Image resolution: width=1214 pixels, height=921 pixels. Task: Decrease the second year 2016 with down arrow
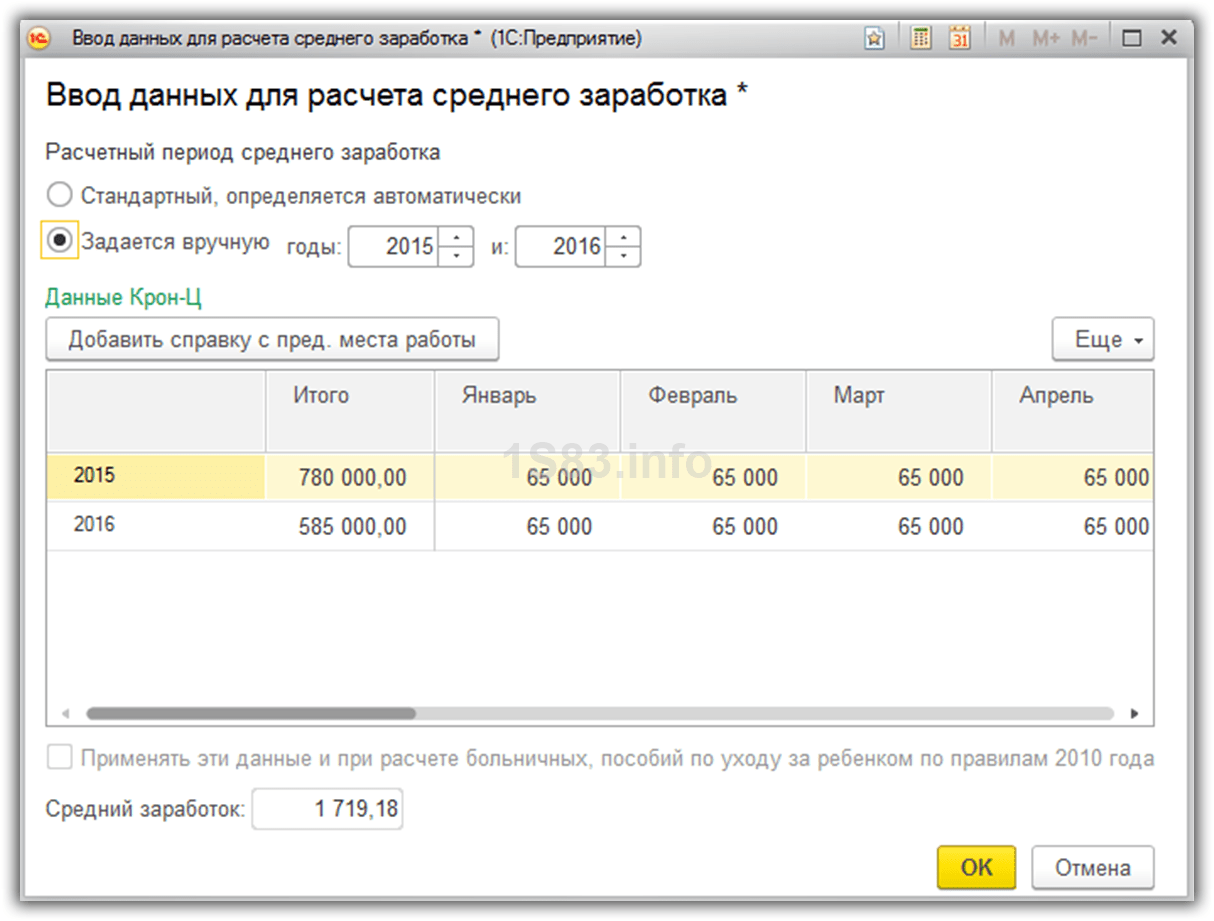pyautogui.click(x=623, y=256)
